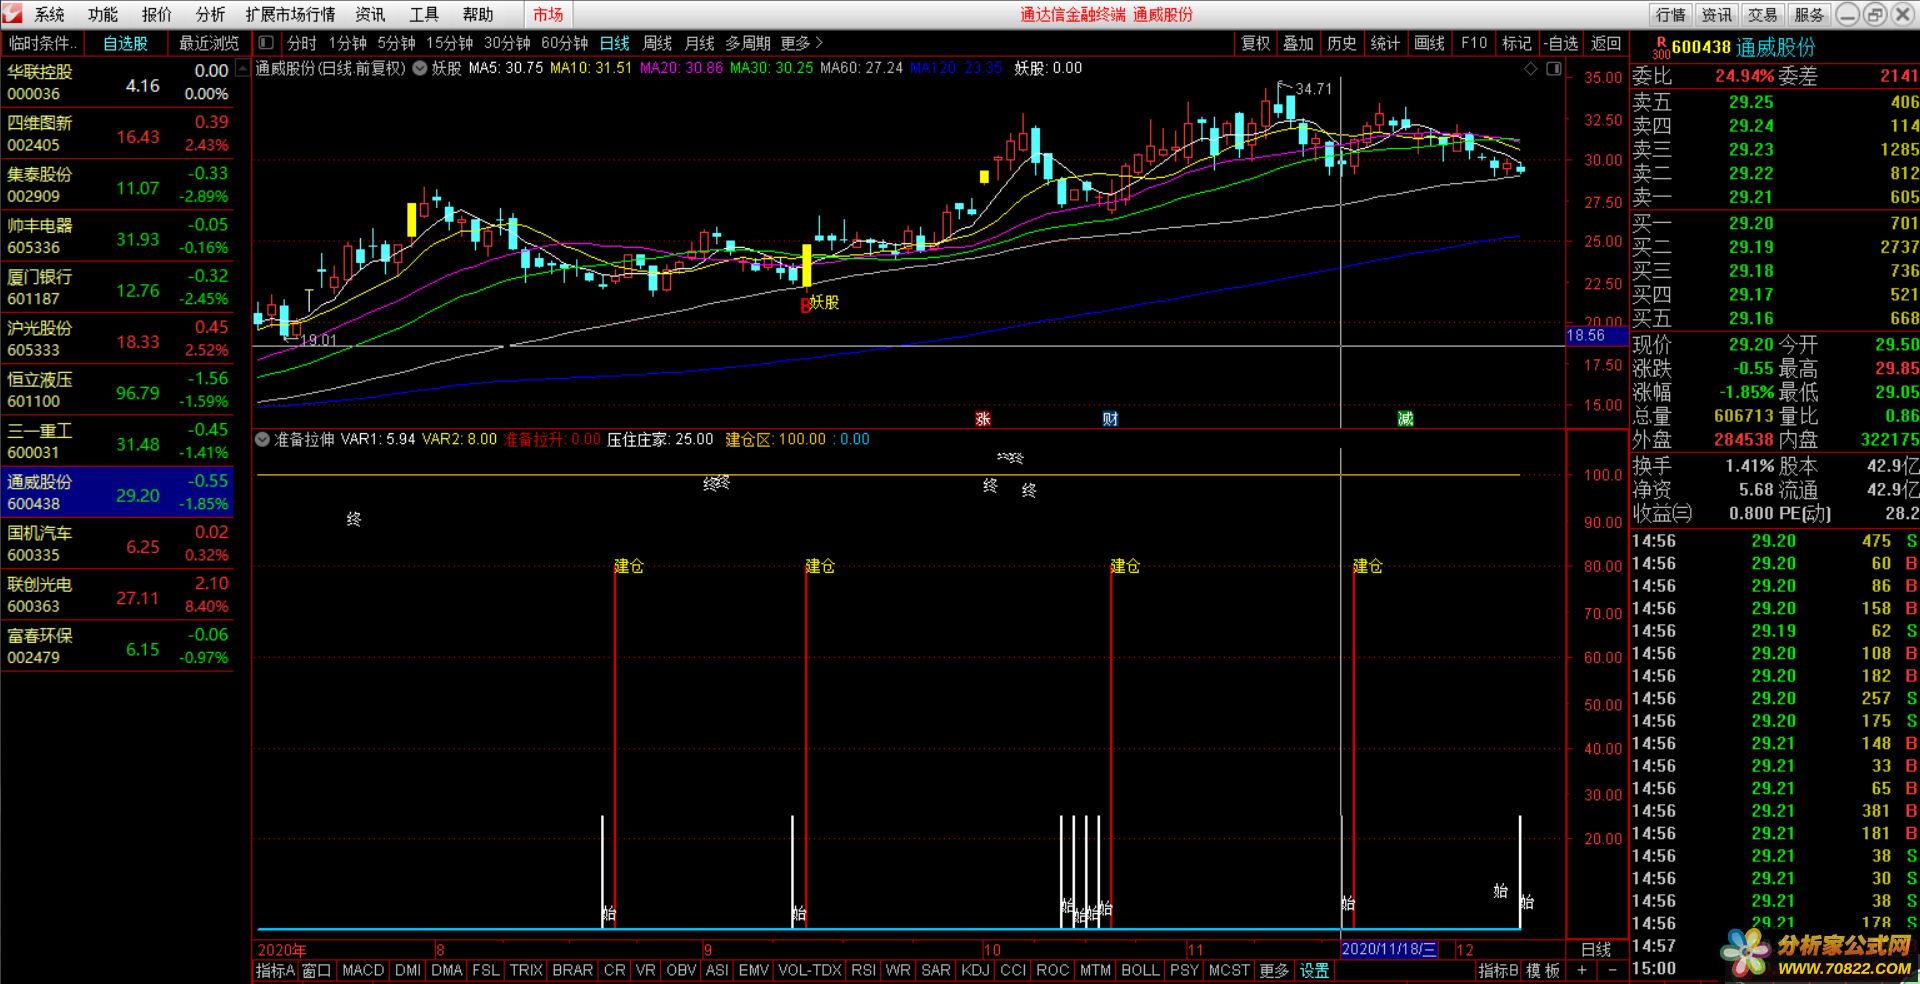Switch chart to 周线 period
Viewport: 1920px width, 984px height.
[657, 43]
